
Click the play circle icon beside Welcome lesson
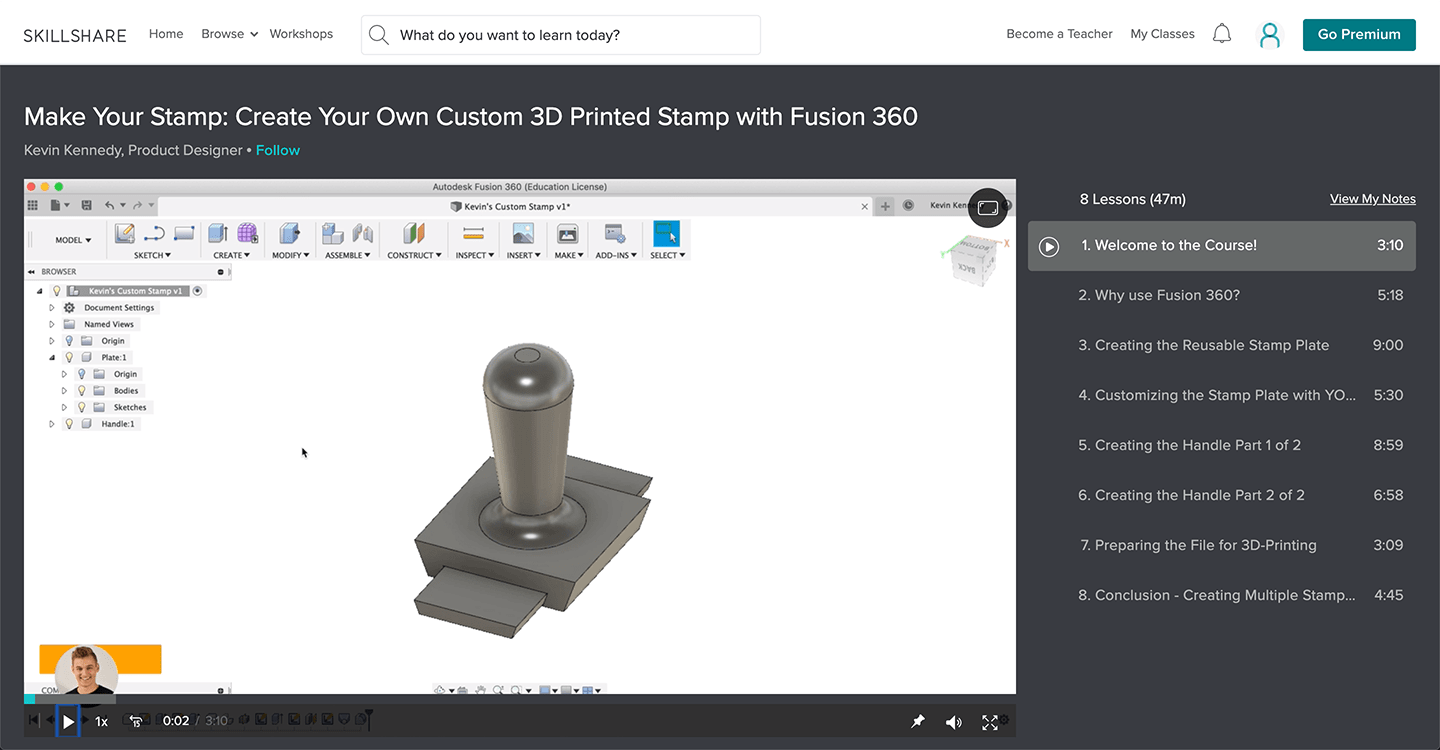(x=1049, y=246)
